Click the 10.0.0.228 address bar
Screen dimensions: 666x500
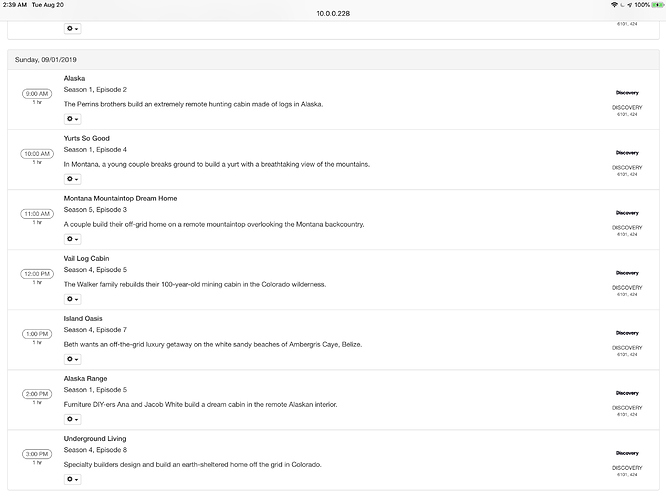pos(333,14)
